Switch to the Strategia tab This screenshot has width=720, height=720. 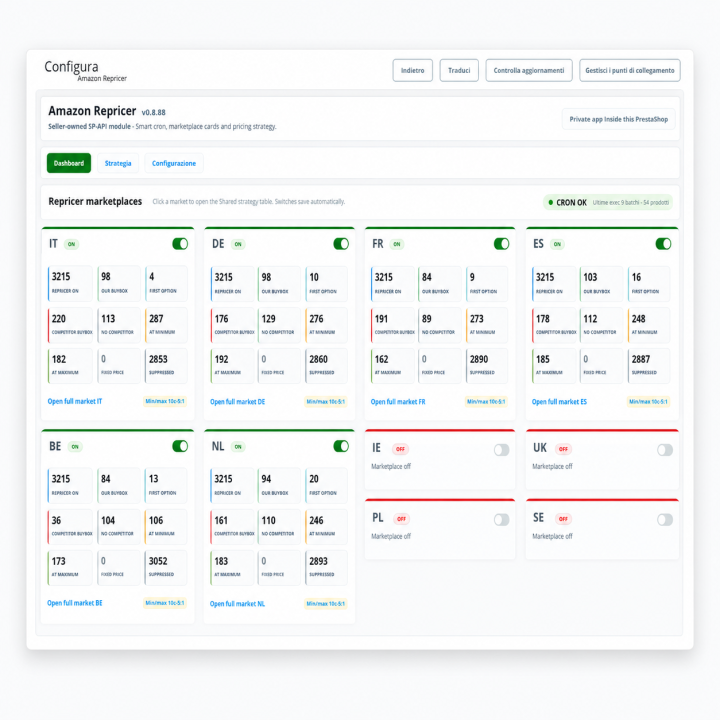pos(118,163)
